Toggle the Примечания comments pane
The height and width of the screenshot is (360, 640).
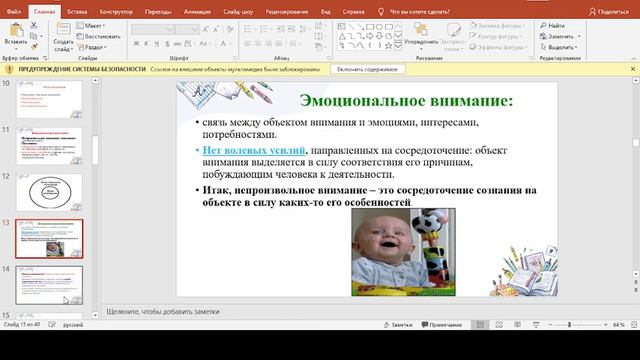point(442,324)
